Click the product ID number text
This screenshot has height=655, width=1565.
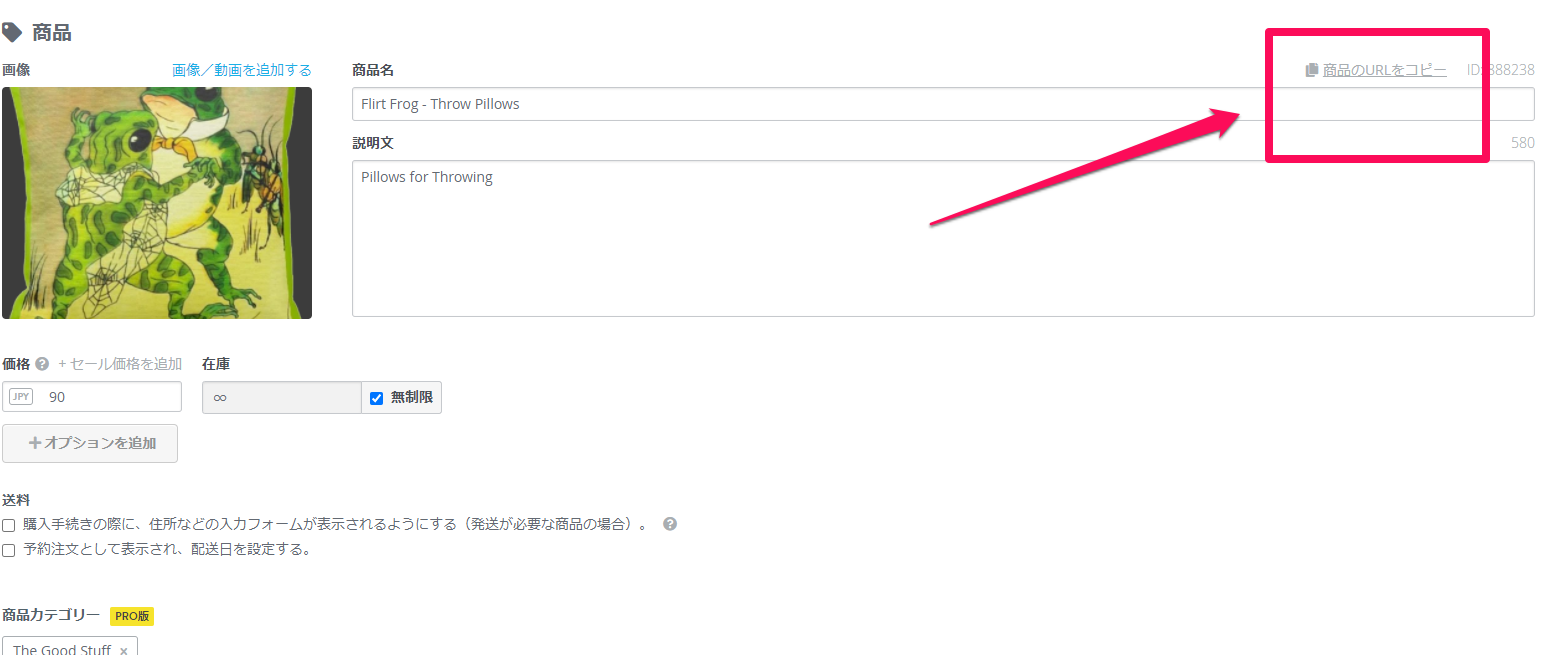[1500, 71]
